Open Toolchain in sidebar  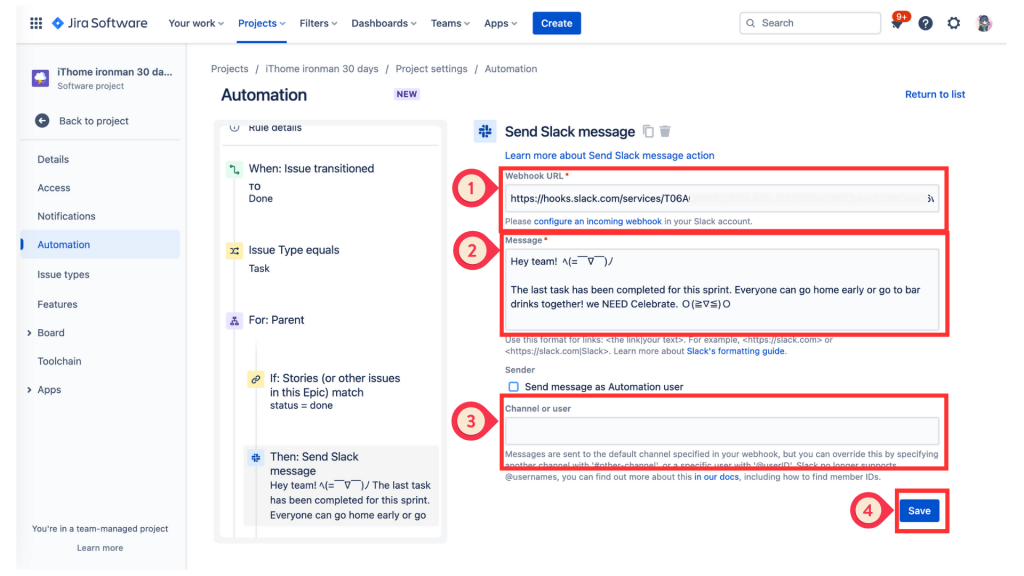point(59,361)
